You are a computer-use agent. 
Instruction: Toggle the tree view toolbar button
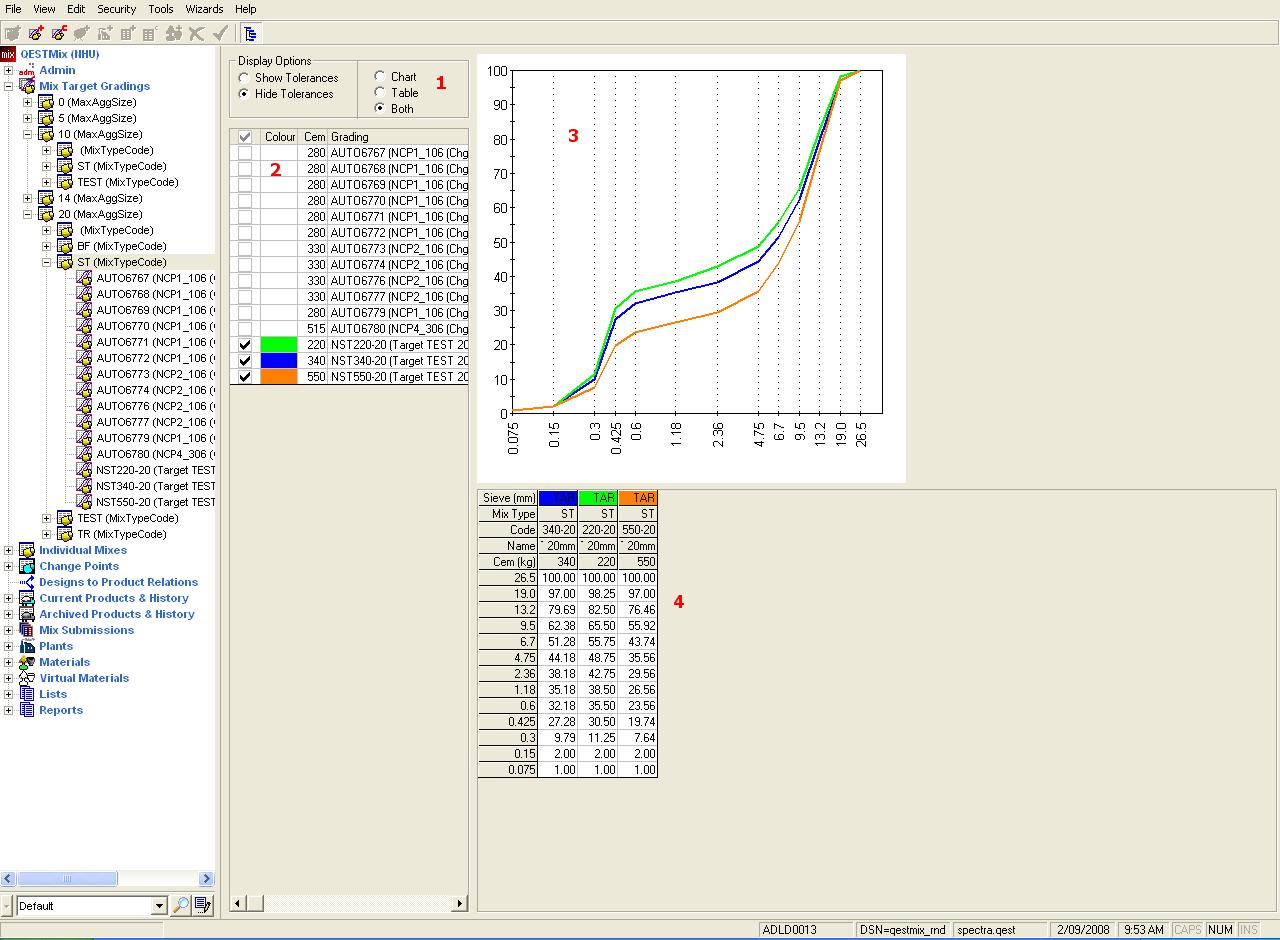pyautogui.click(x=250, y=33)
